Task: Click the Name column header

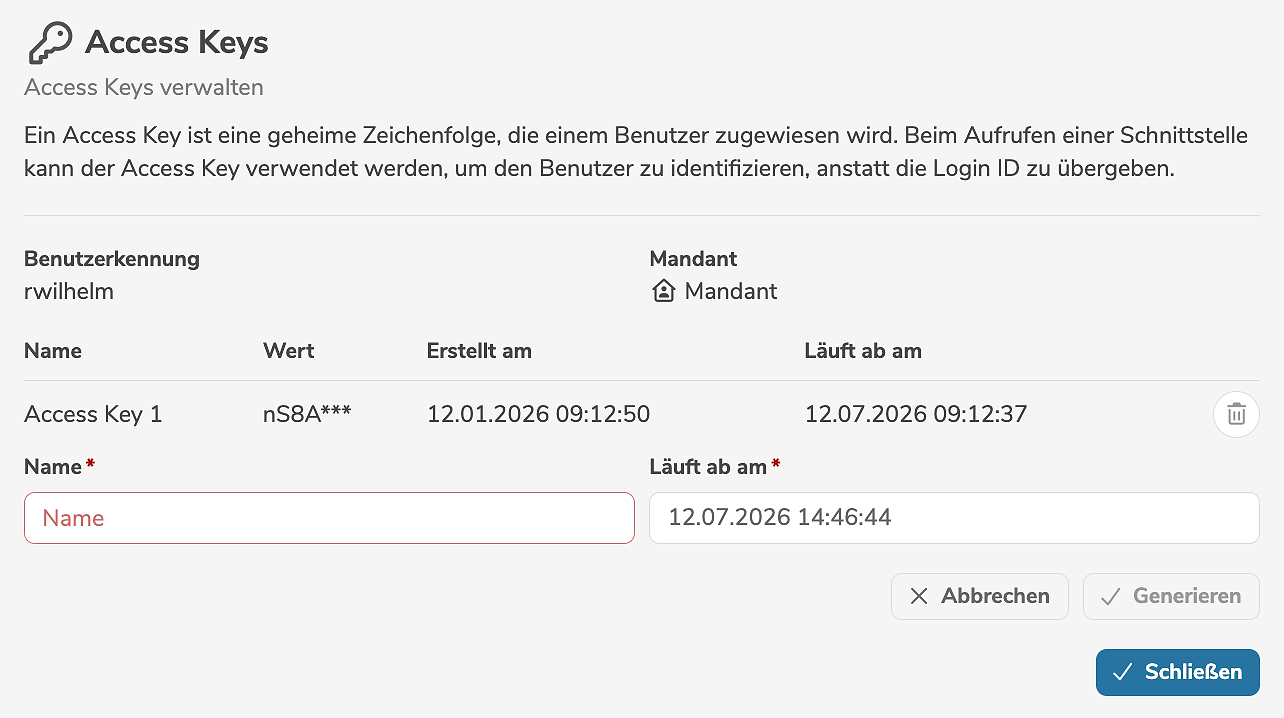Action: 53,351
